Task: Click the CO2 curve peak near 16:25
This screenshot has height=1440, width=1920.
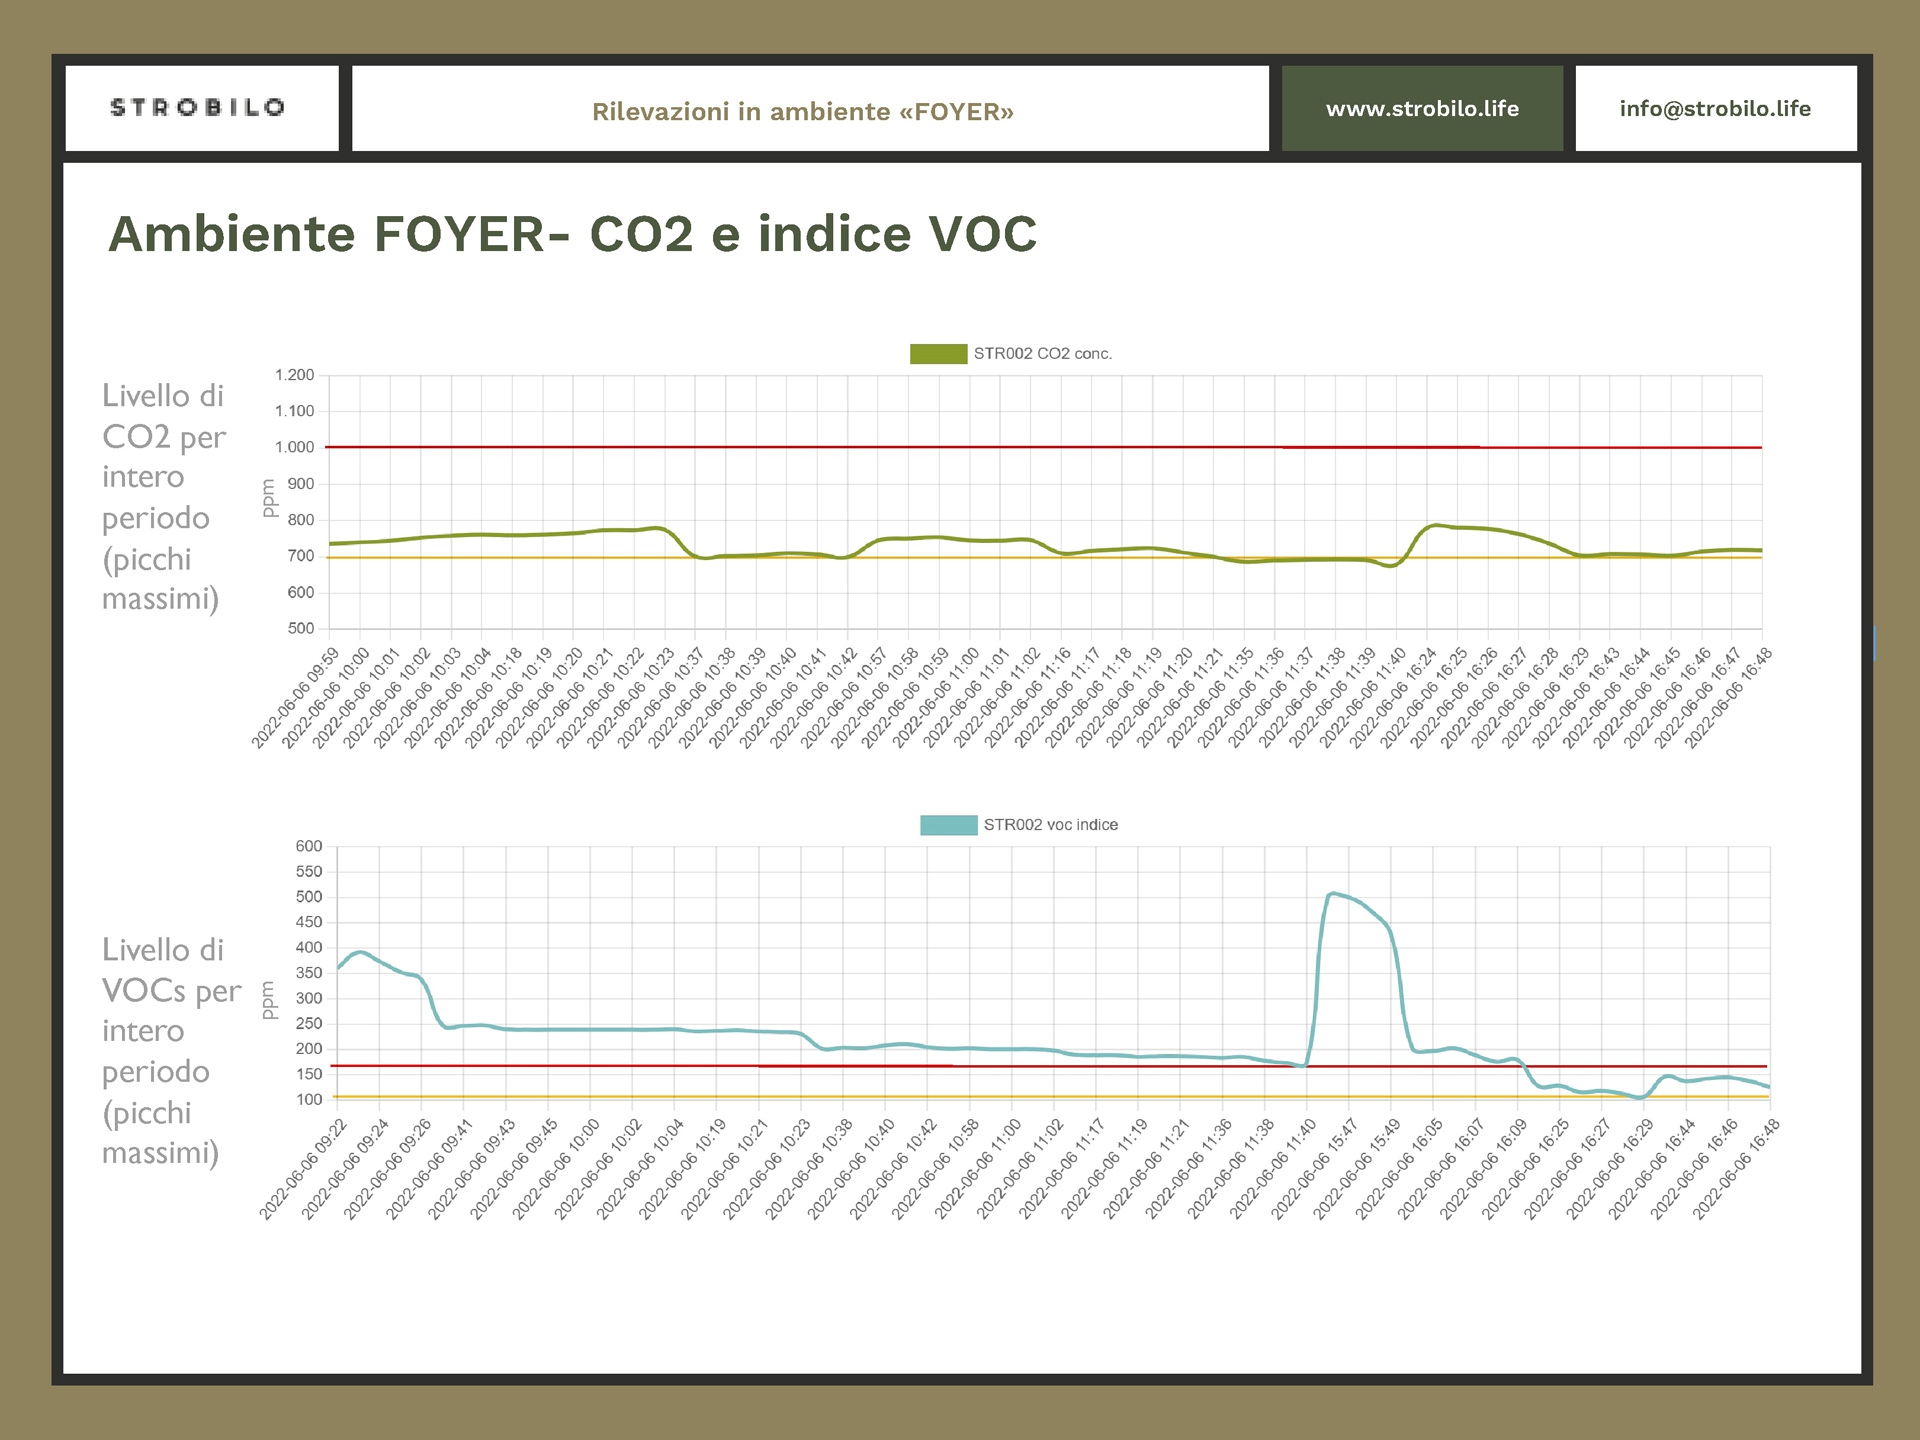Action: pos(1436,525)
